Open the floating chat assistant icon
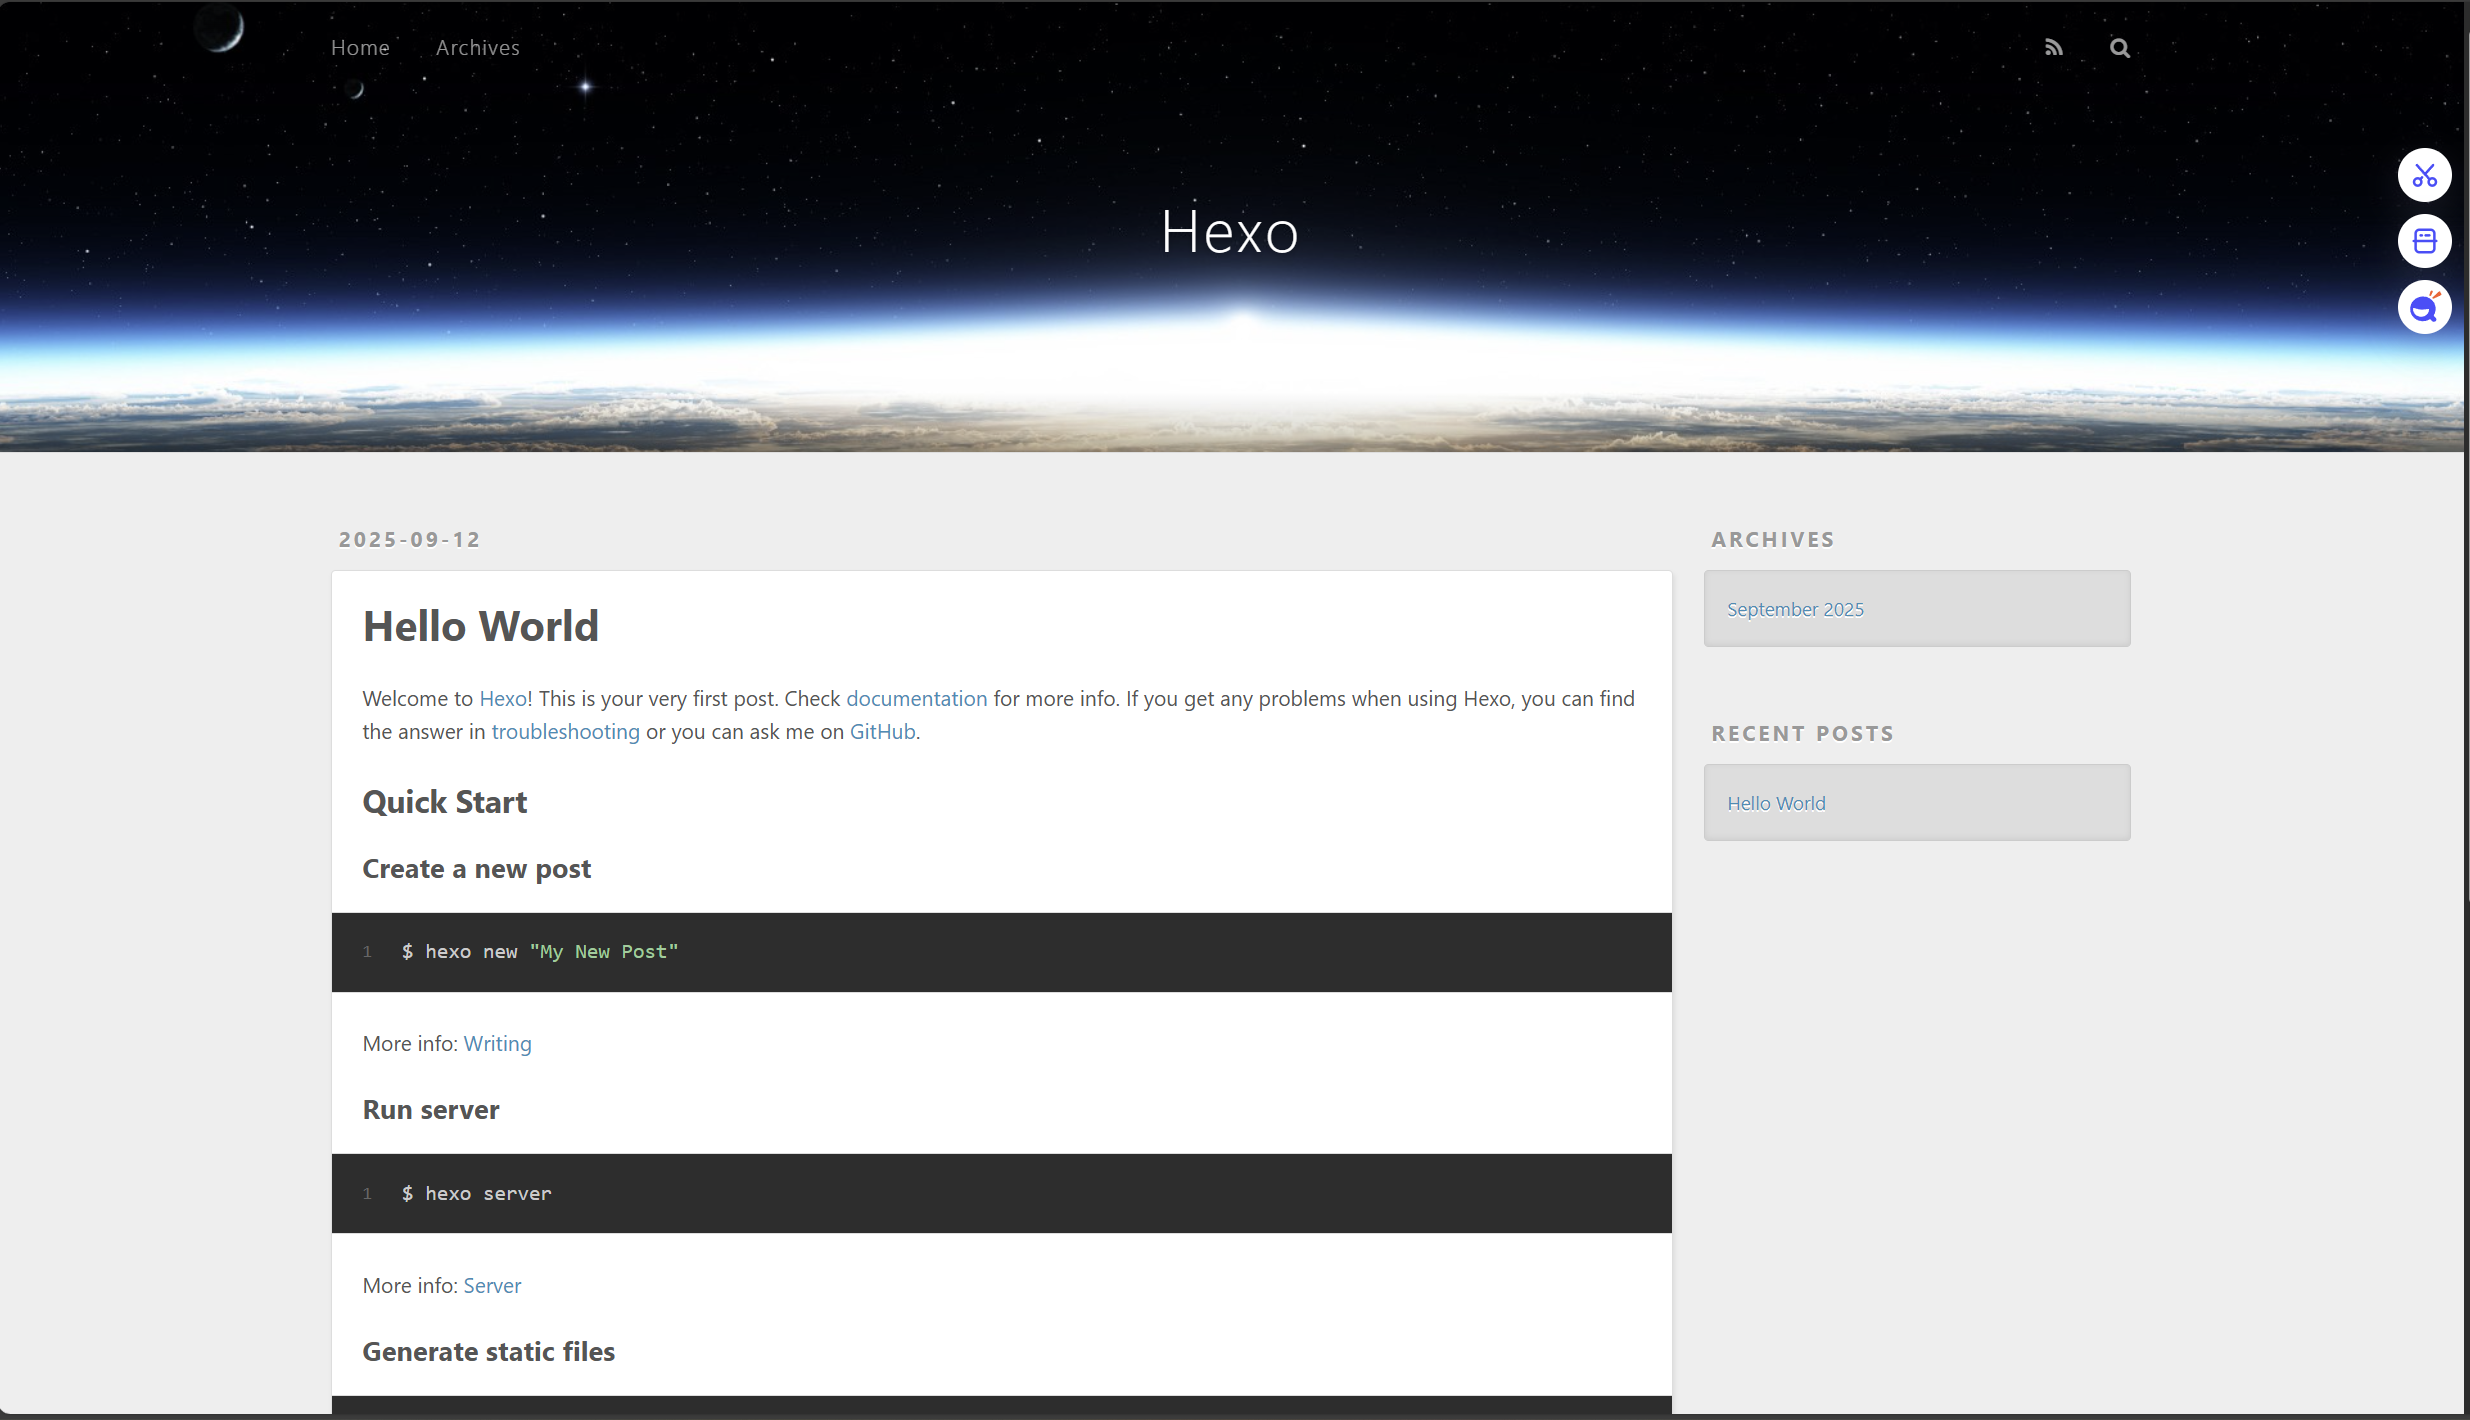This screenshot has height=1420, width=2470. [2424, 307]
